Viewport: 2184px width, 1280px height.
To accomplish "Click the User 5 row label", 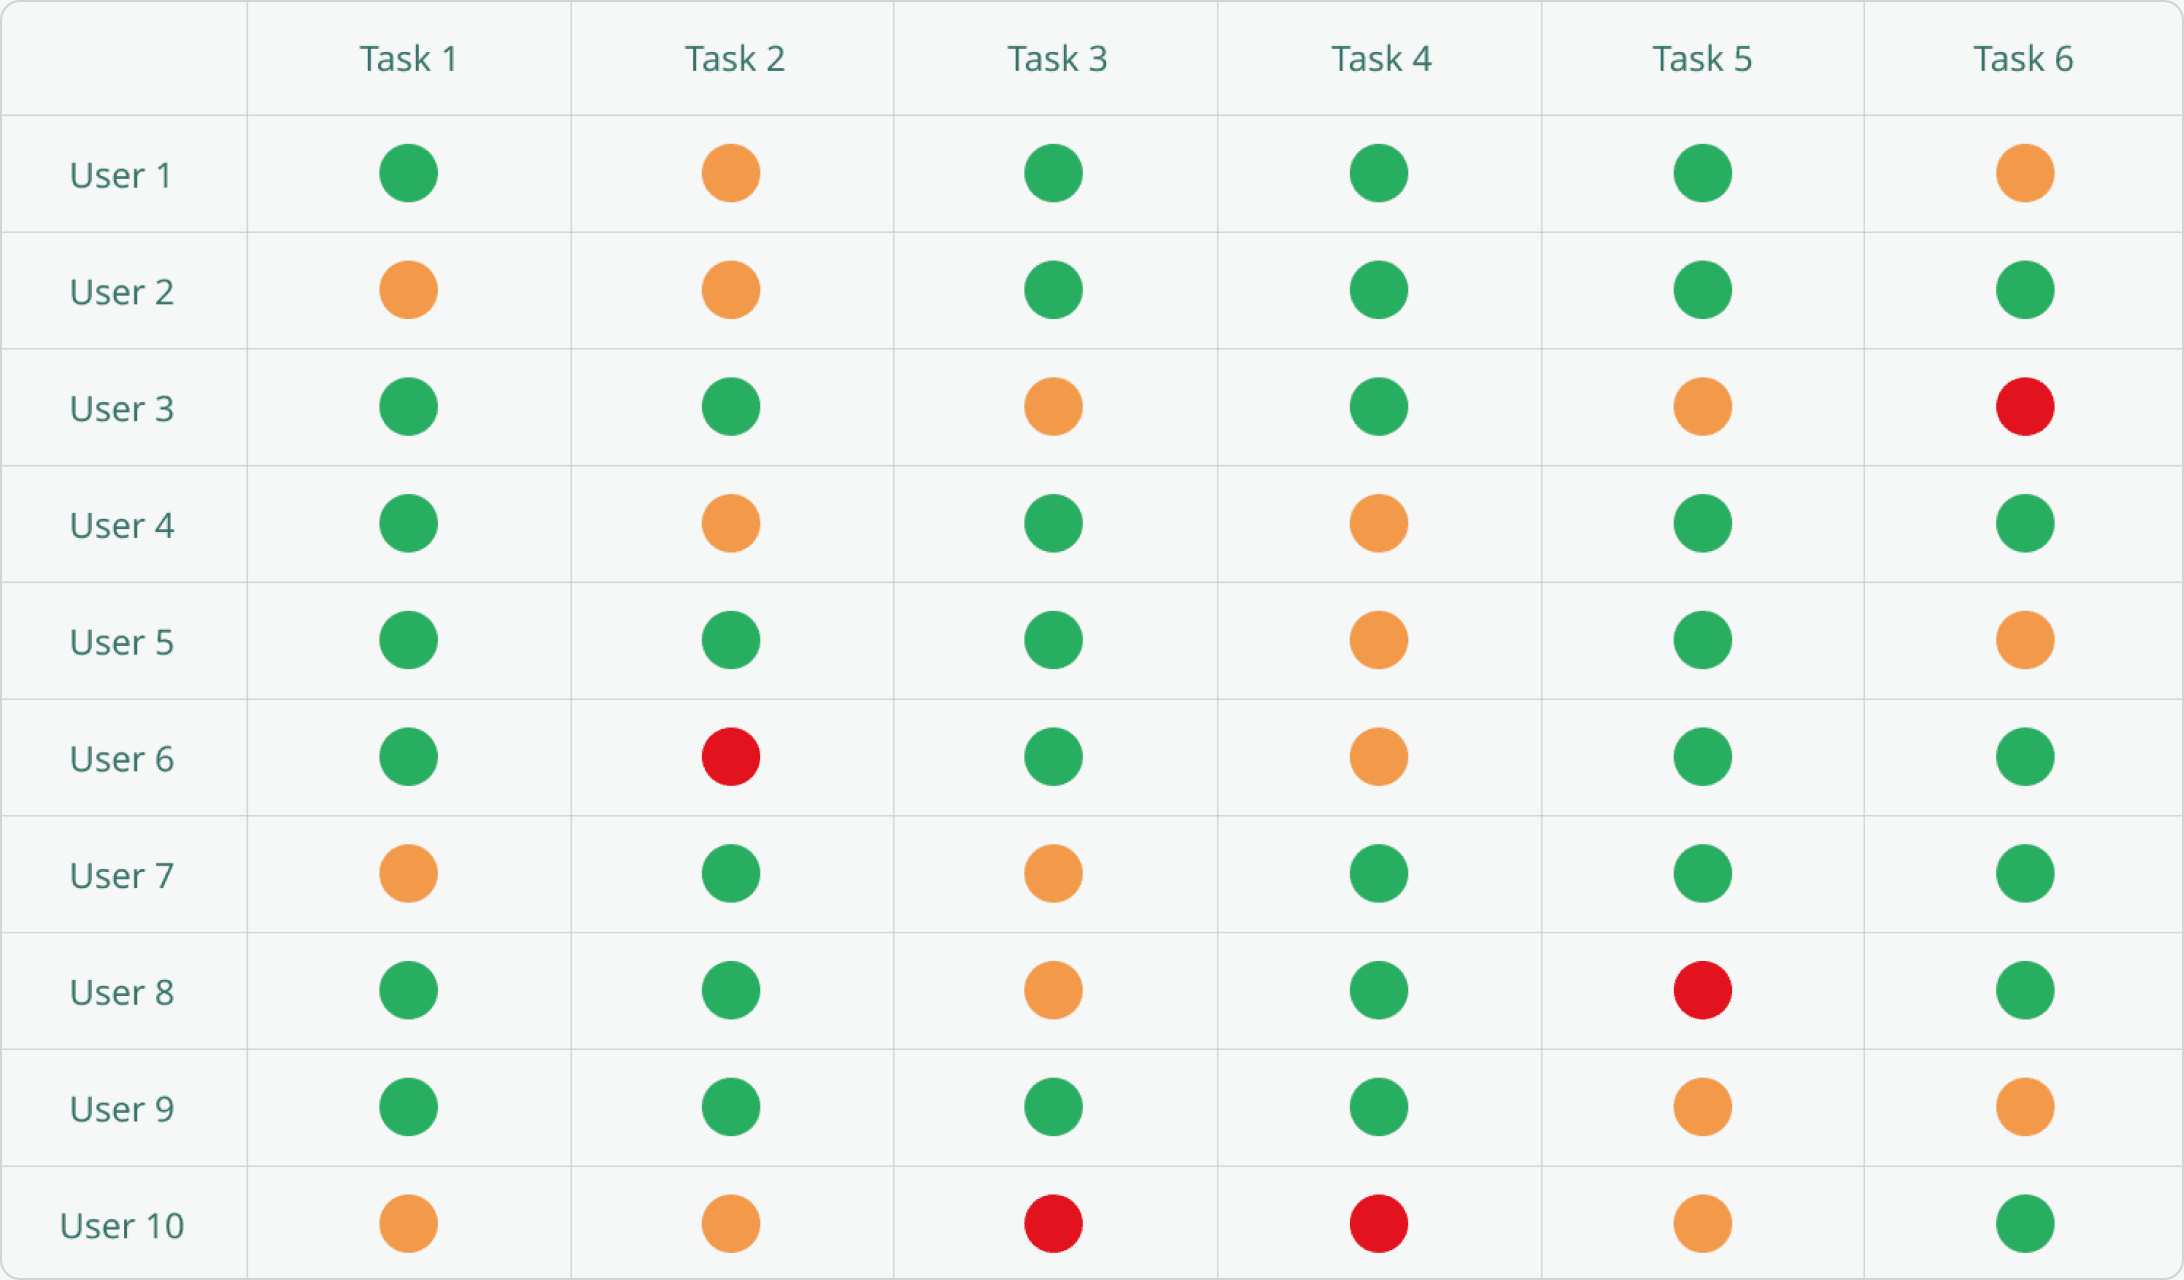I will point(122,642).
